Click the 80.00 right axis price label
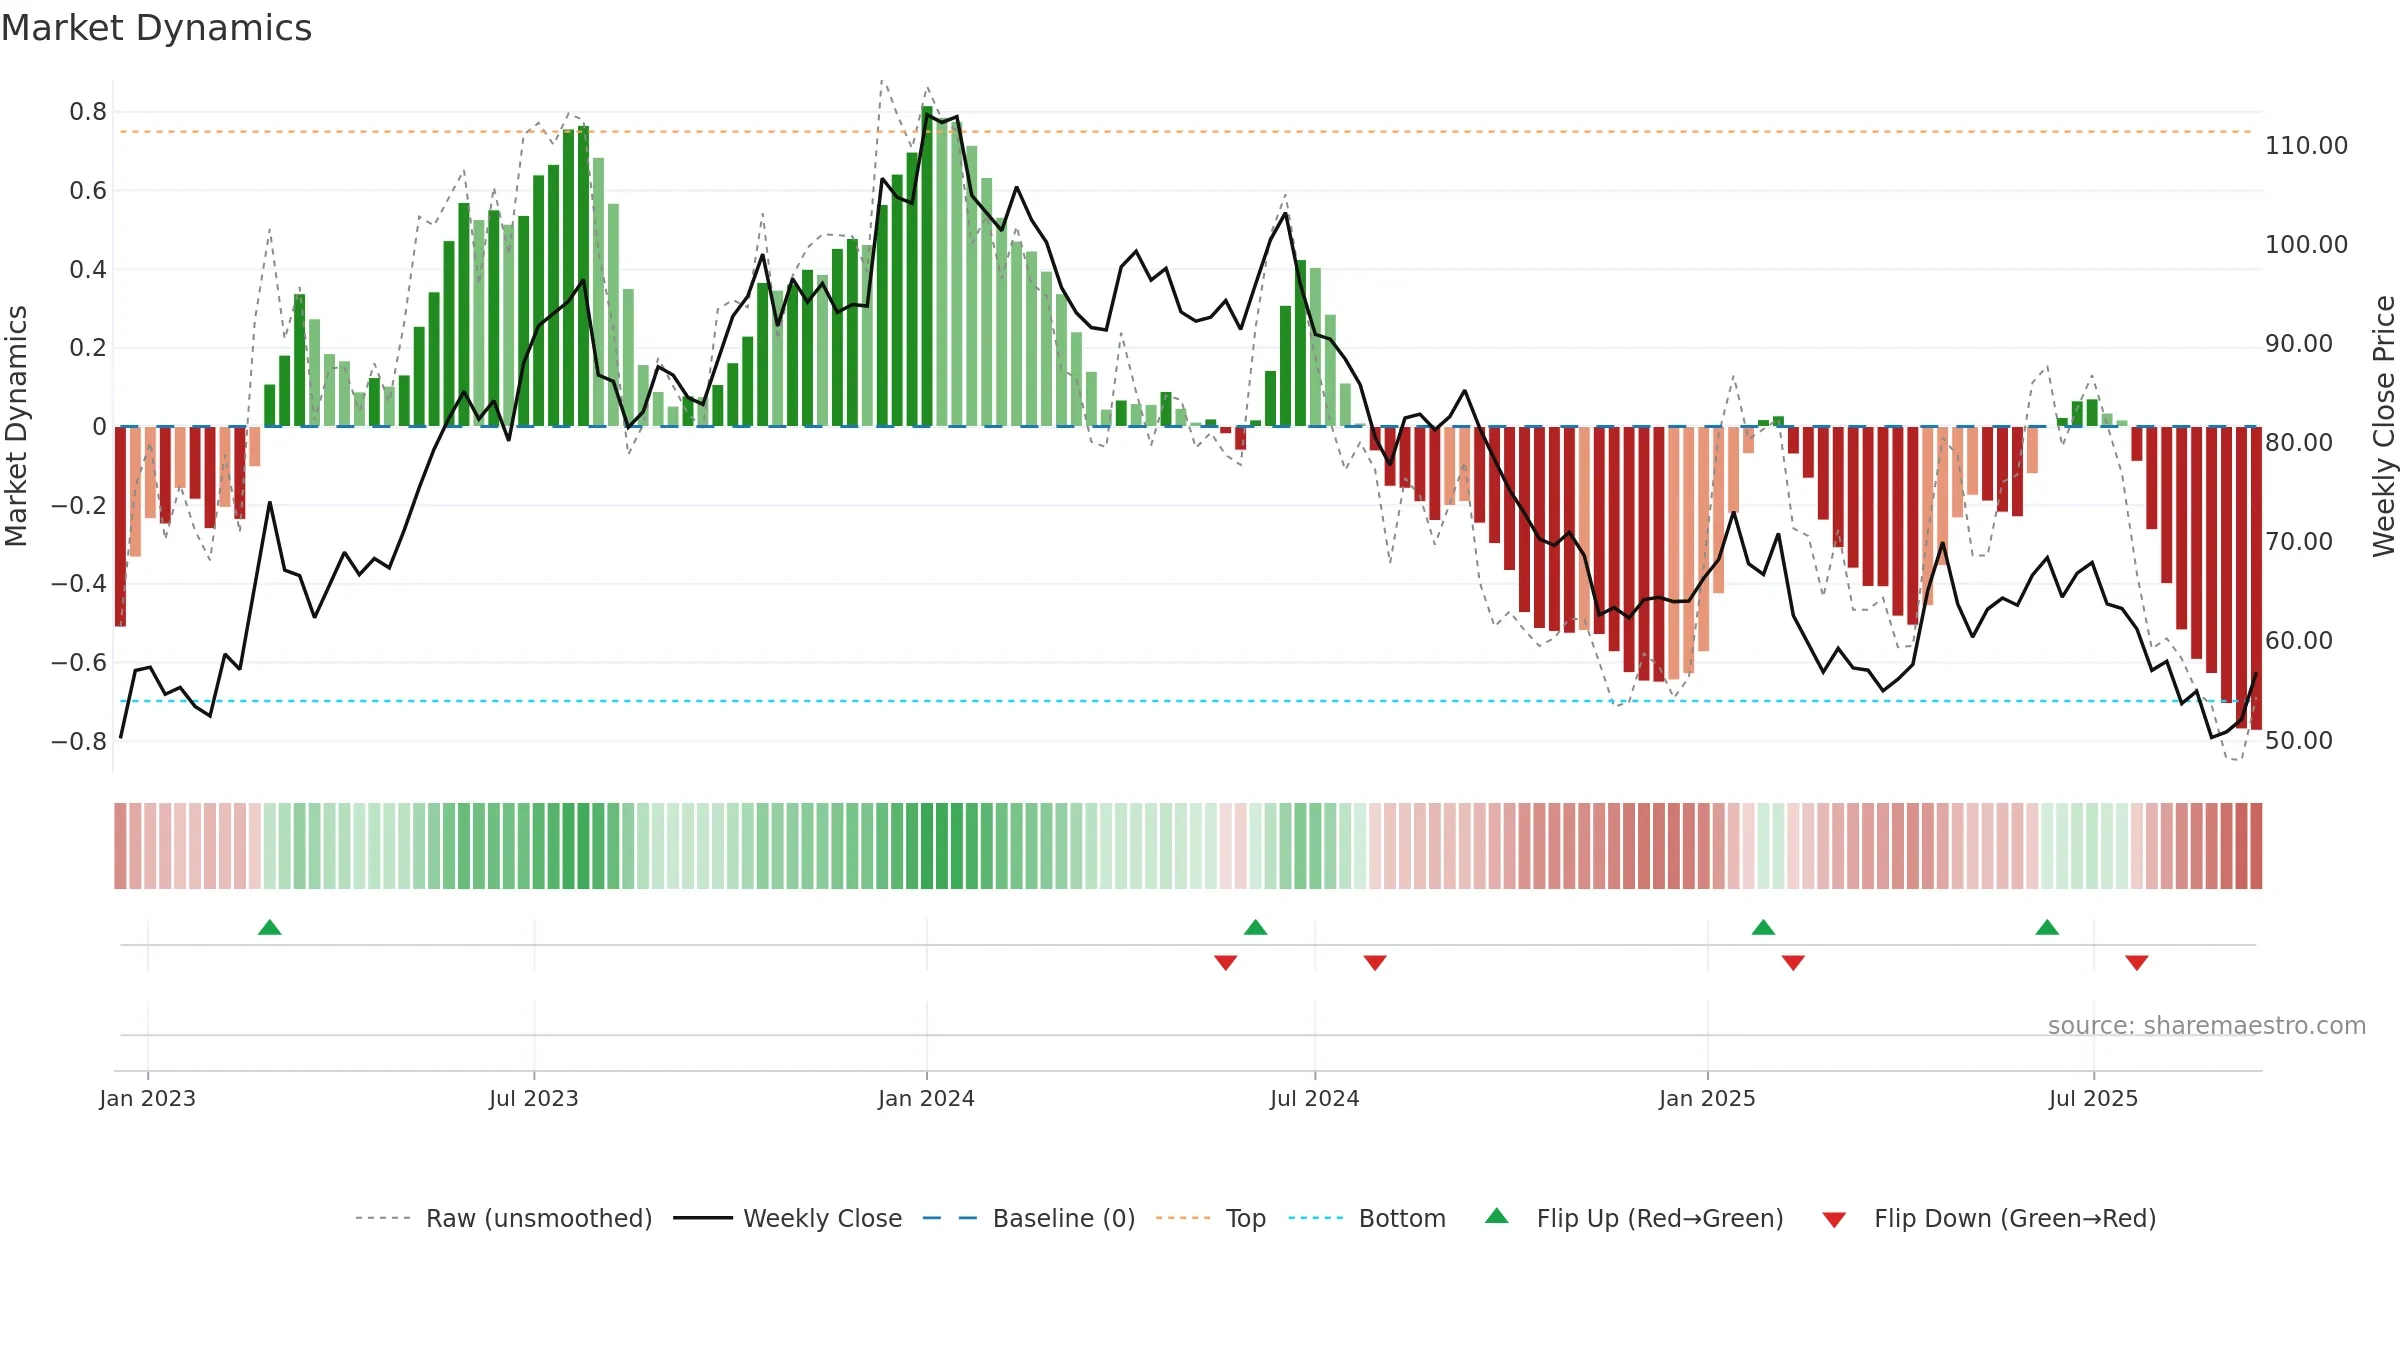This screenshot has width=2400, height=1350. pyautogui.click(x=2298, y=443)
